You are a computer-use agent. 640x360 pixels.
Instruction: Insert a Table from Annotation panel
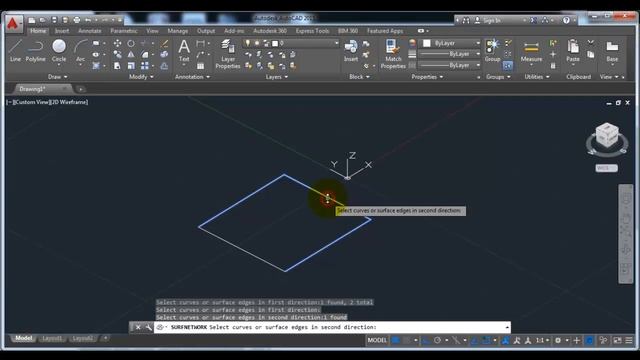pos(200,66)
